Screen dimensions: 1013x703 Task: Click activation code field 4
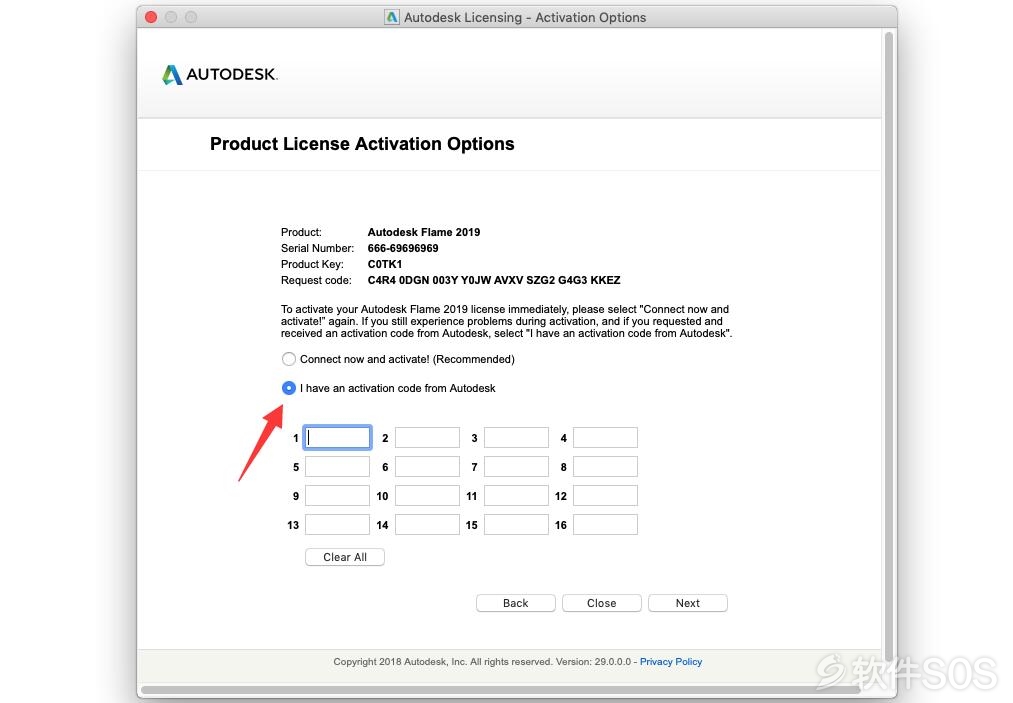[x=605, y=437]
